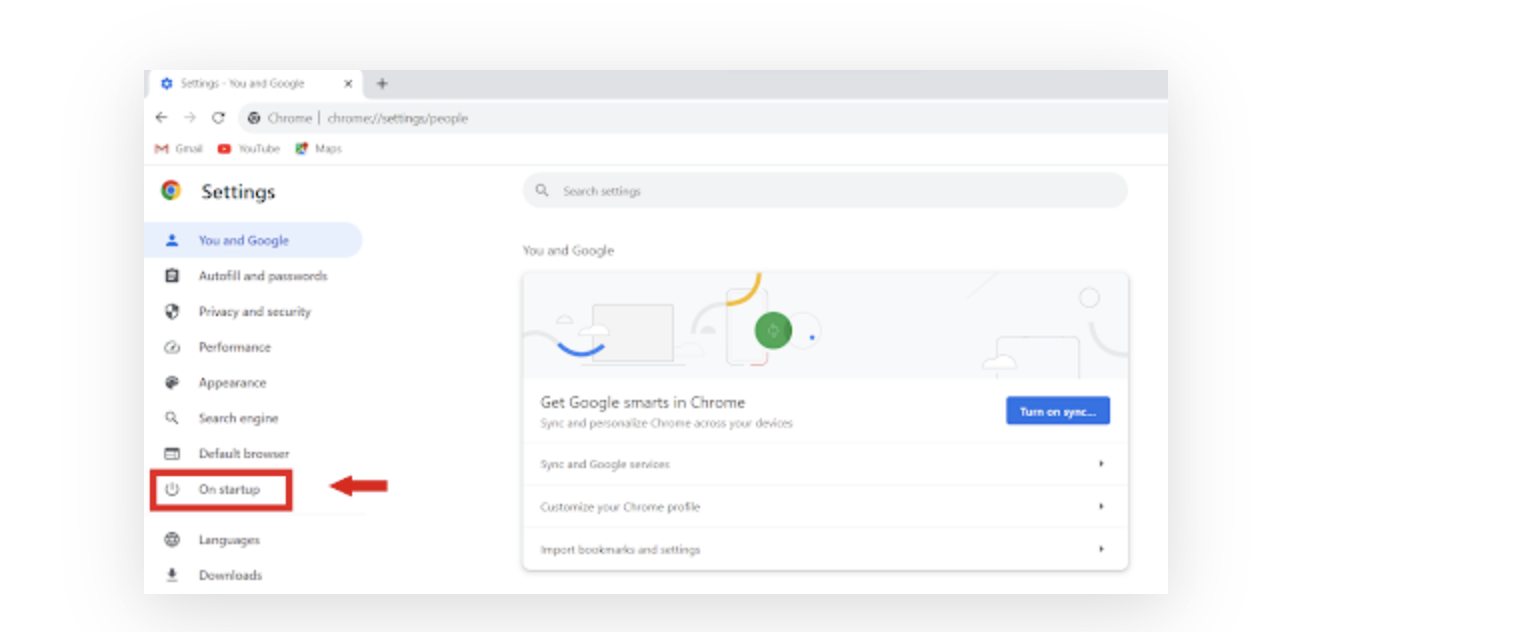
Task: Click the Gmail bookmark icon
Action: point(161,148)
